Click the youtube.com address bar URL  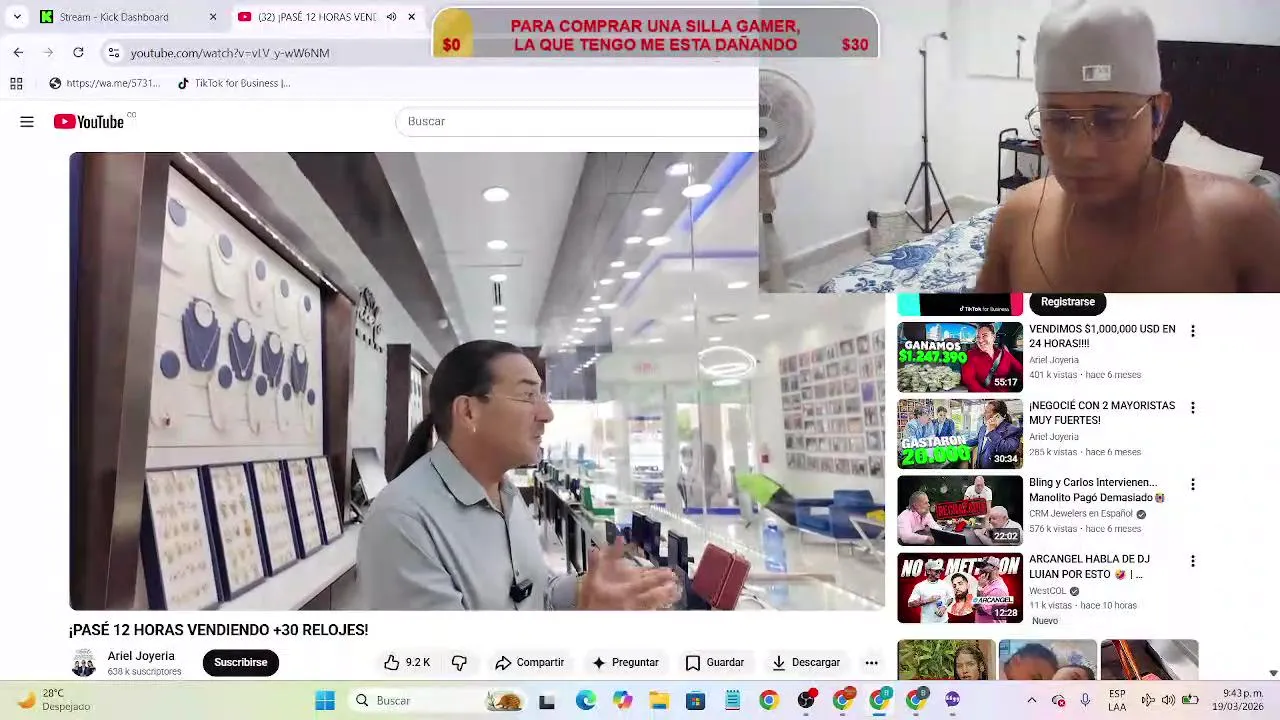click(x=229, y=53)
